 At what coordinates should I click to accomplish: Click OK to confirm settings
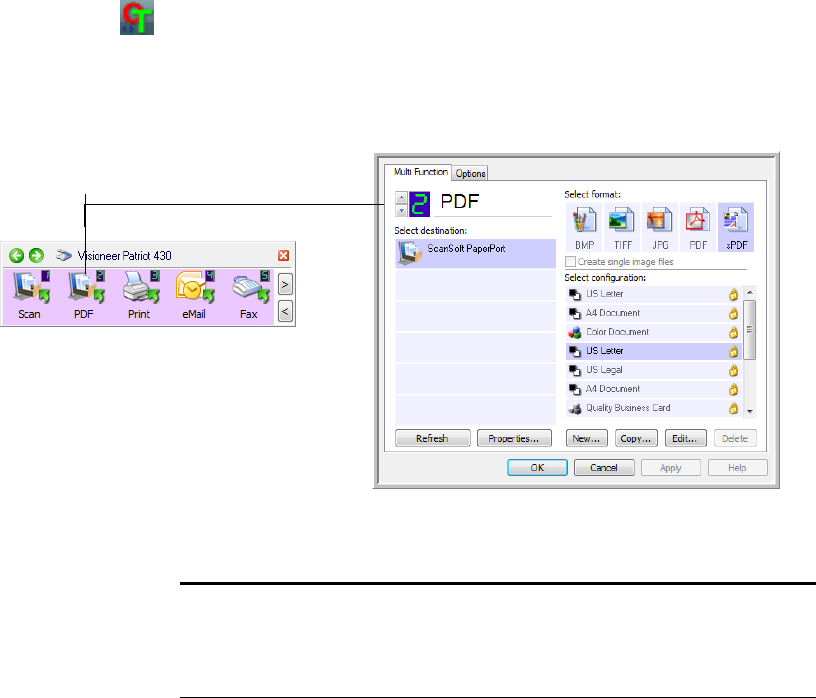537,467
